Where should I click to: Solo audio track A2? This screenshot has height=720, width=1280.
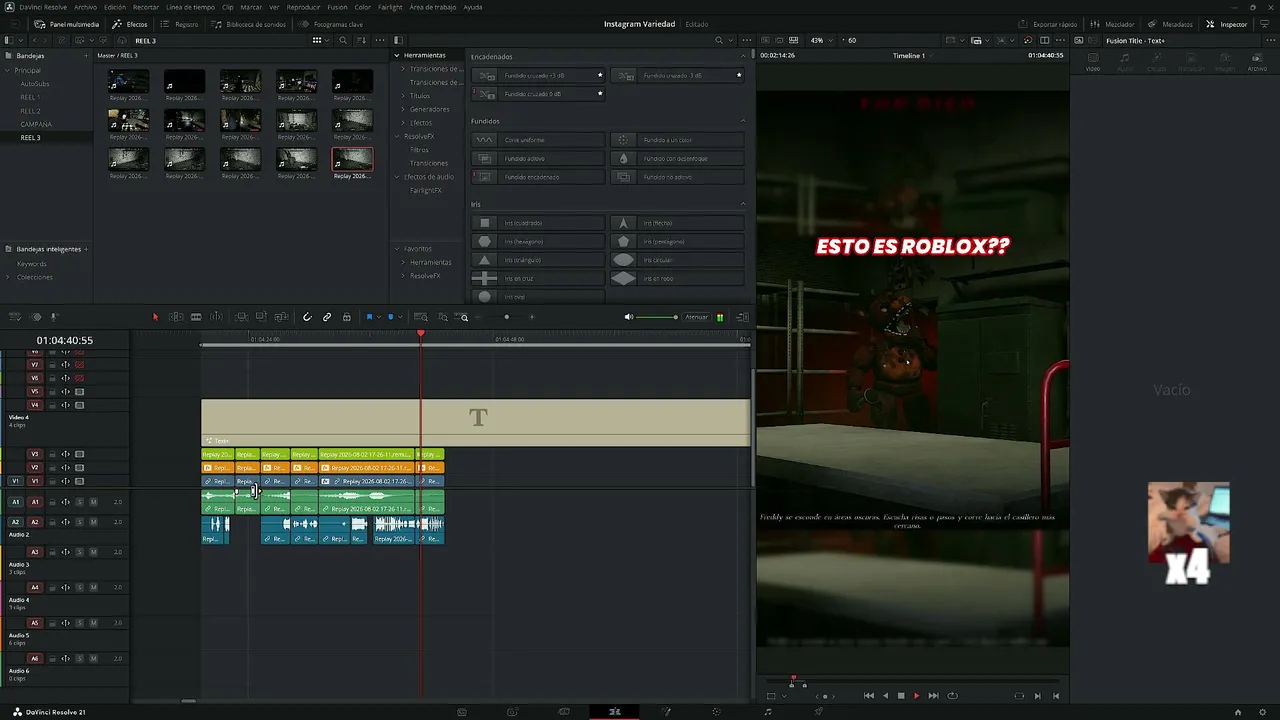[80, 522]
